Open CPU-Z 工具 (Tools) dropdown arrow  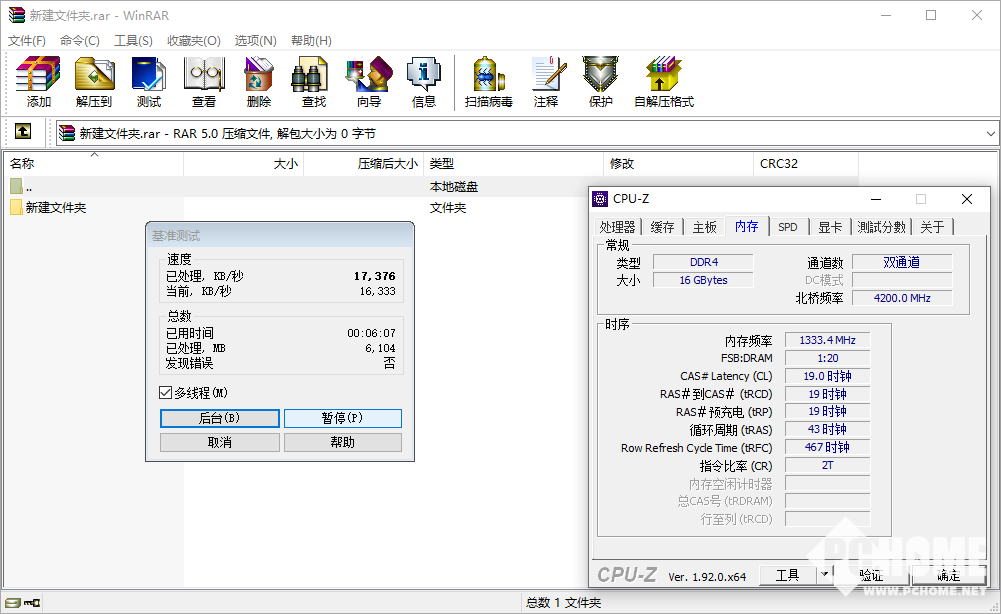pos(825,574)
